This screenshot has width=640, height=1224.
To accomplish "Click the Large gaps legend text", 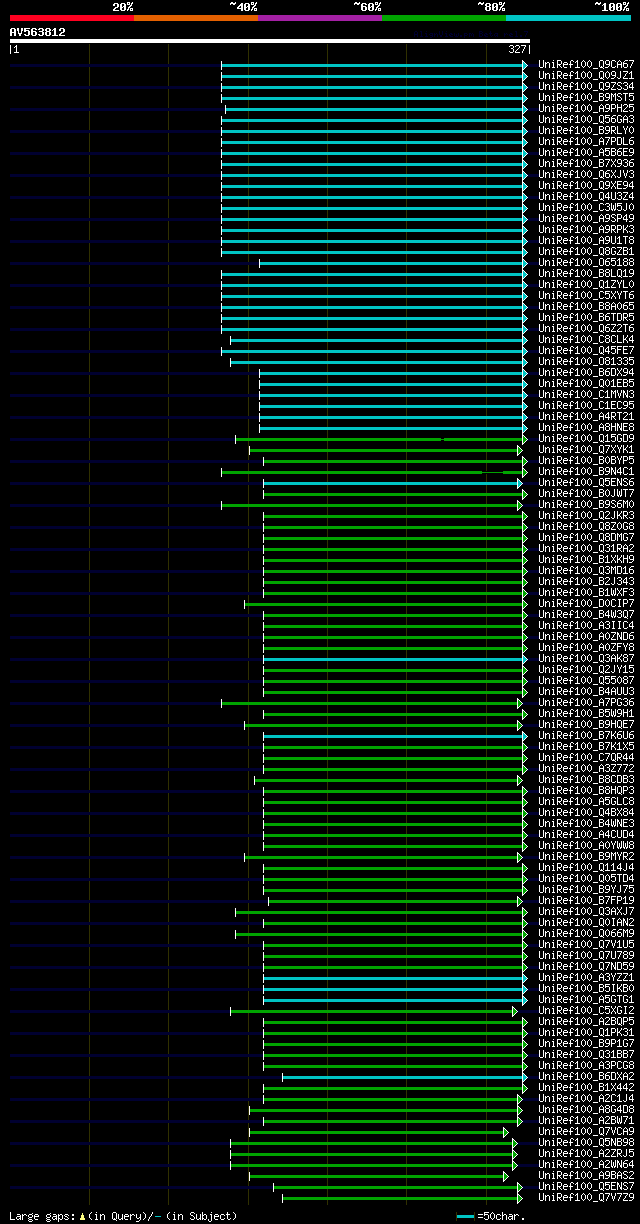I will [41, 1216].
